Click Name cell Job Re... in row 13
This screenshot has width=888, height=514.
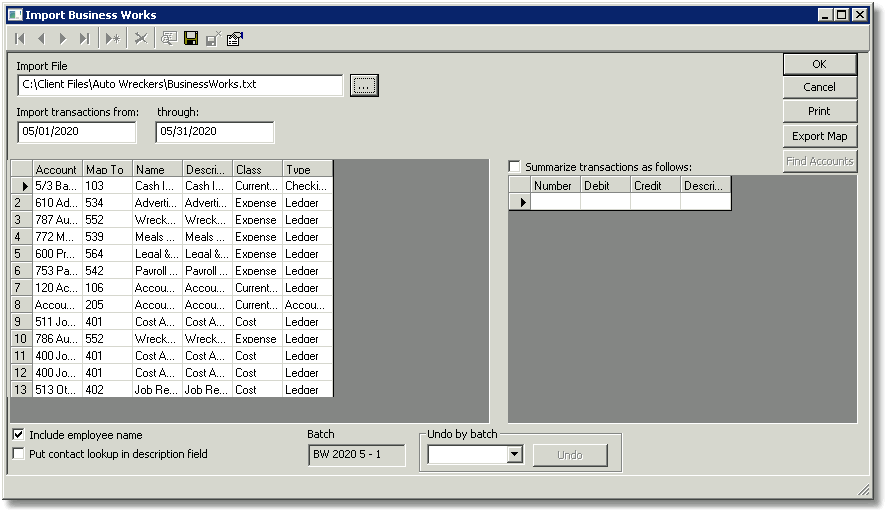pyautogui.click(x=157, y=389)
